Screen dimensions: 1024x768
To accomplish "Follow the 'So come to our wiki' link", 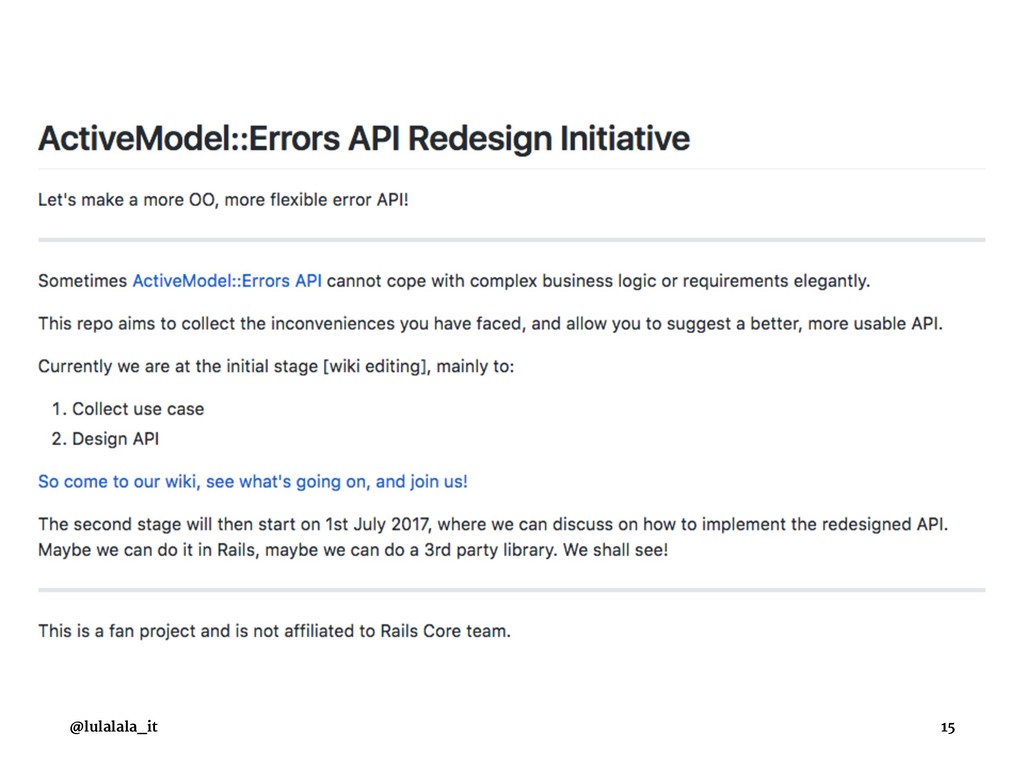I will (253, 482).
